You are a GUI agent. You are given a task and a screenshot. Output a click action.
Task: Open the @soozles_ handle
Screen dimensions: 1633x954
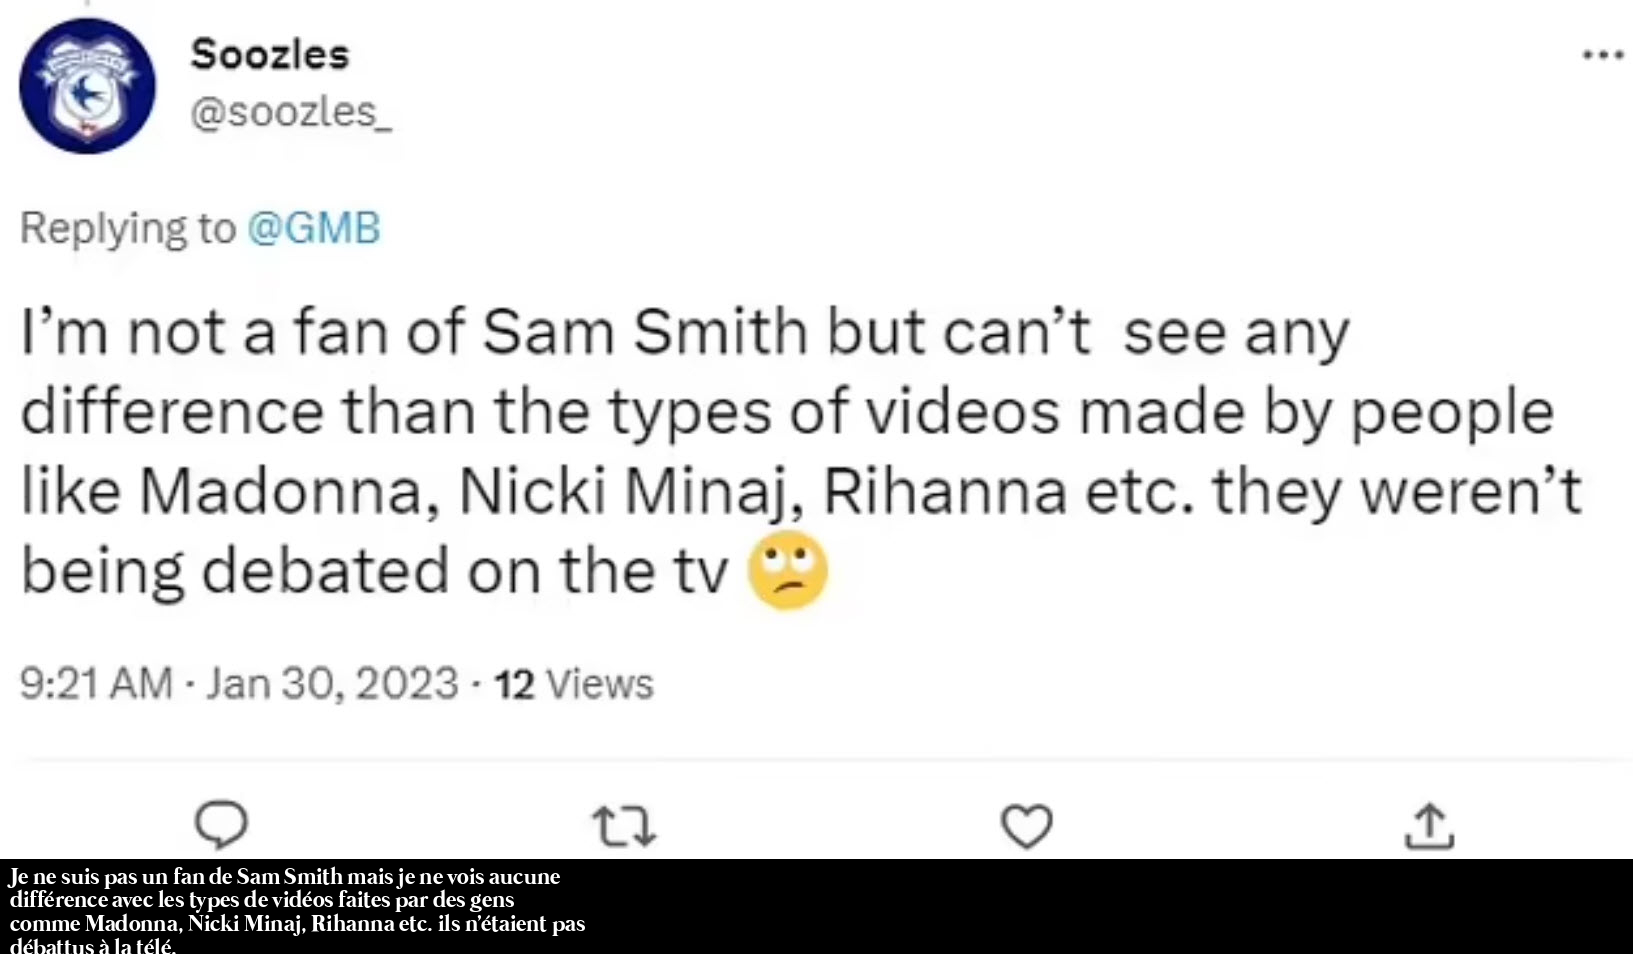point(290,112)
